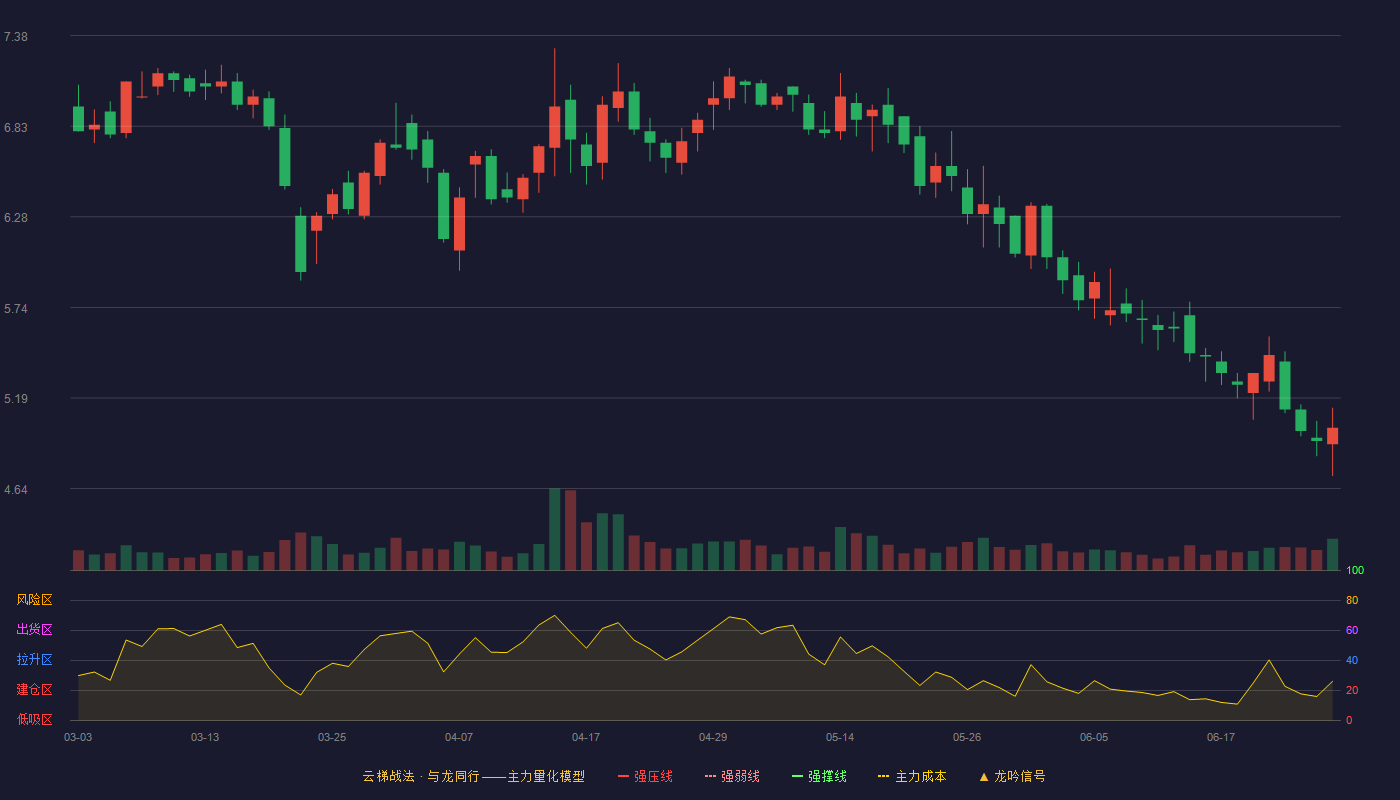Viewport: 1400px width, 800px height.
Task: Toggle the 强弱线 legend series
Action: [732, 776]
